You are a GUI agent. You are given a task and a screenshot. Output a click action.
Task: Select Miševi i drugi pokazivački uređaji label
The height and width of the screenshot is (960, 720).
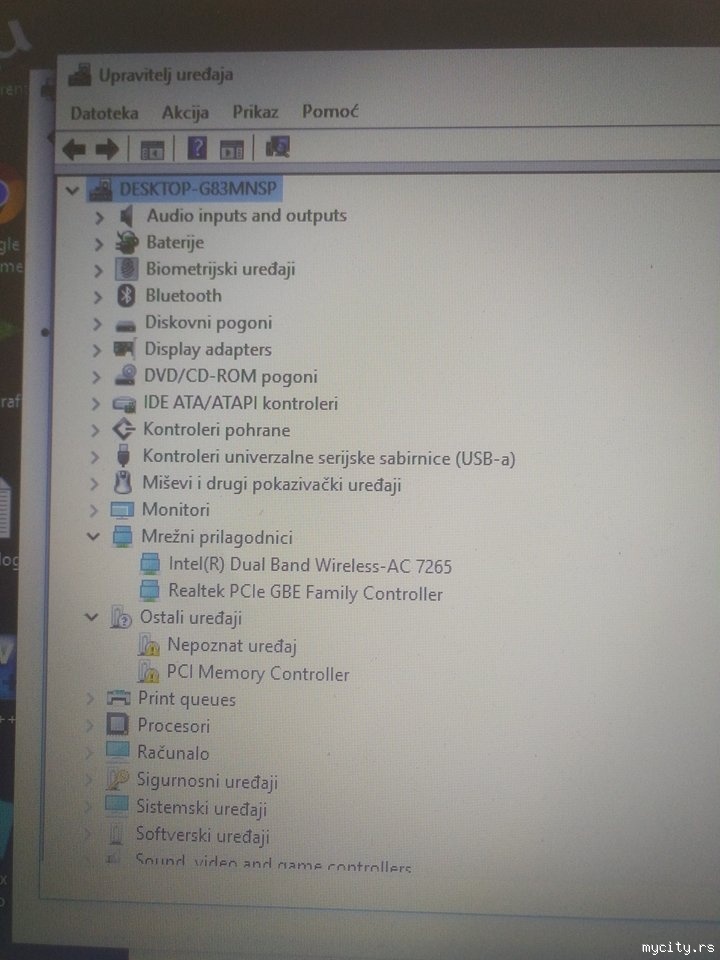coord(272,484)
